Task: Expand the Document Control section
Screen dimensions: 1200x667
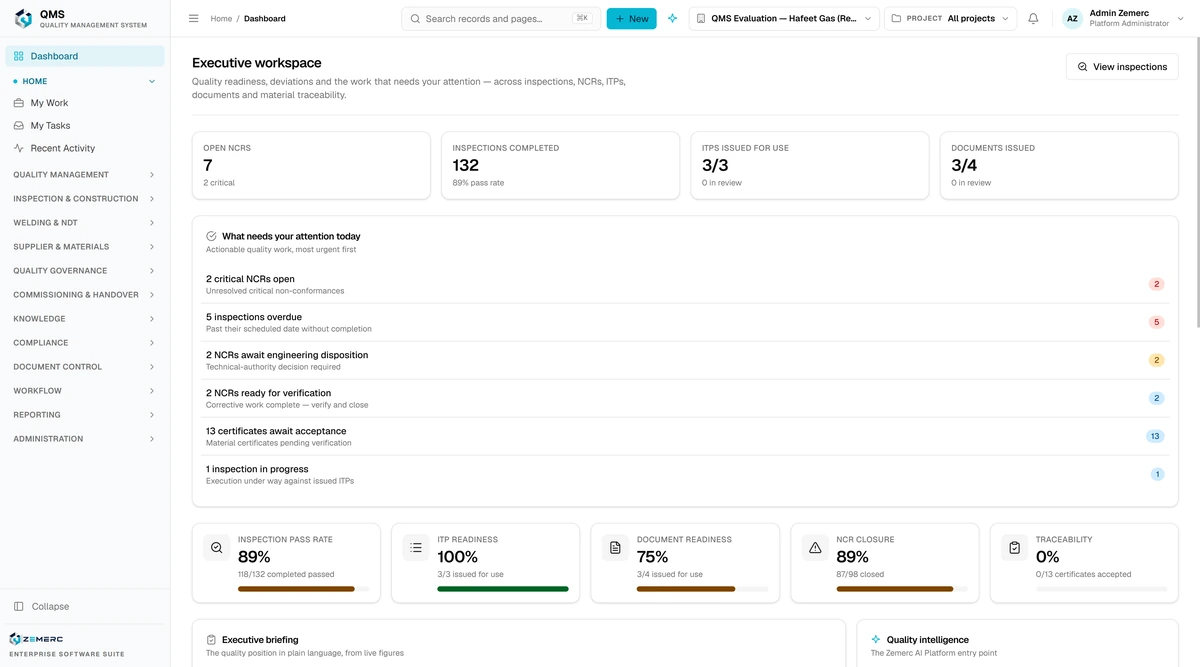Action: 84,367
